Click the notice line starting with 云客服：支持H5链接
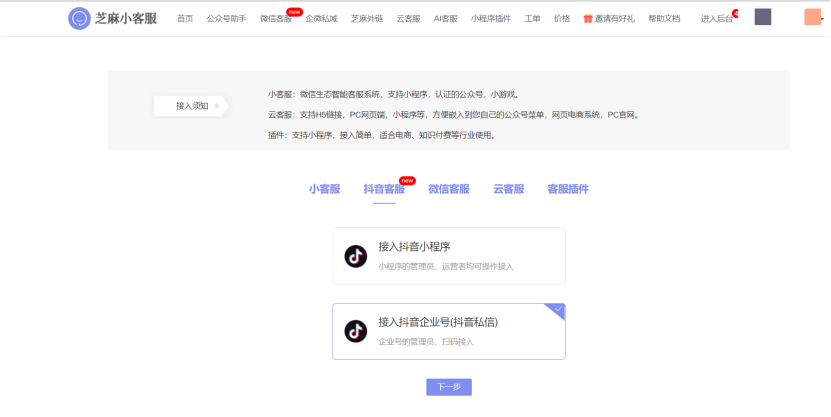This screenshot has width=831, height=417. tap(455, 115)
